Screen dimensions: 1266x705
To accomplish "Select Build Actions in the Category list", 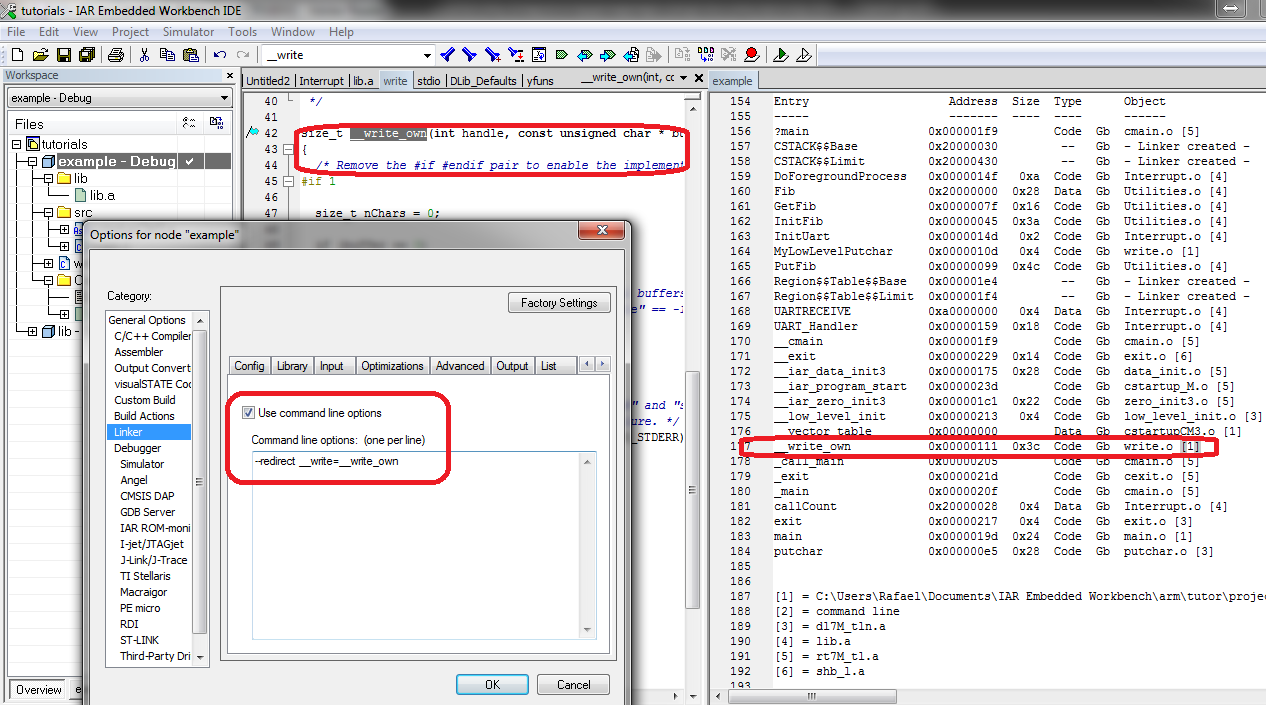I will click(144, 416).
